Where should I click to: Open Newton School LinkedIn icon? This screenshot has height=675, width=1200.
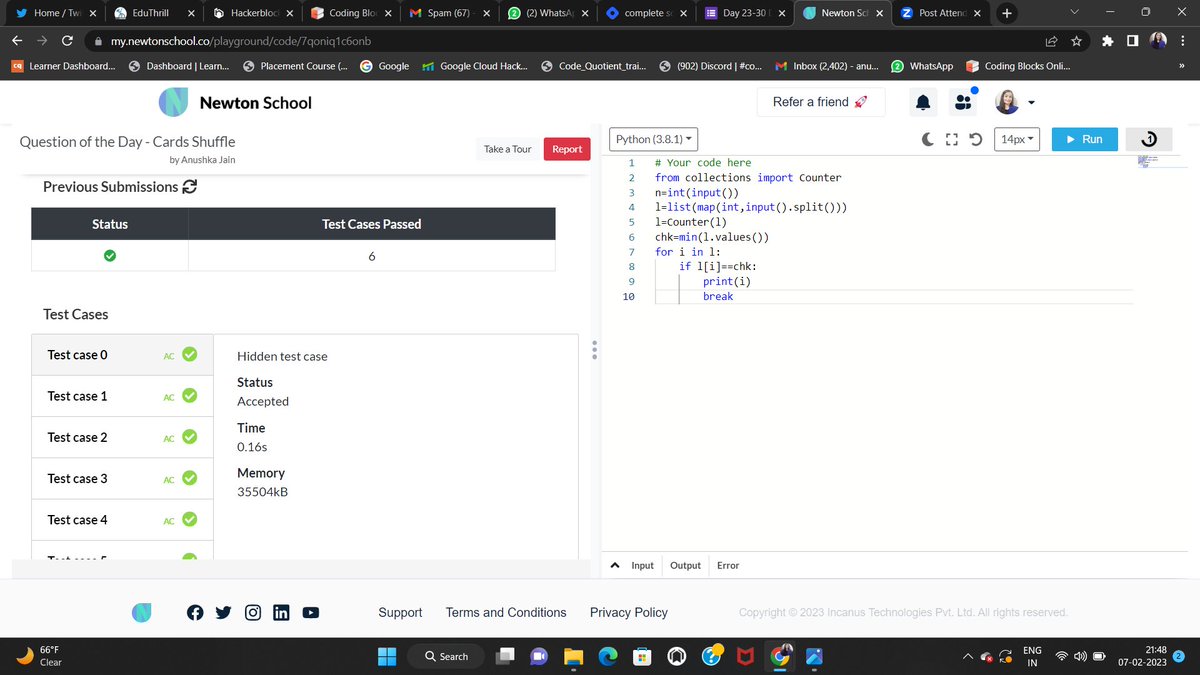tap(281, 612)
